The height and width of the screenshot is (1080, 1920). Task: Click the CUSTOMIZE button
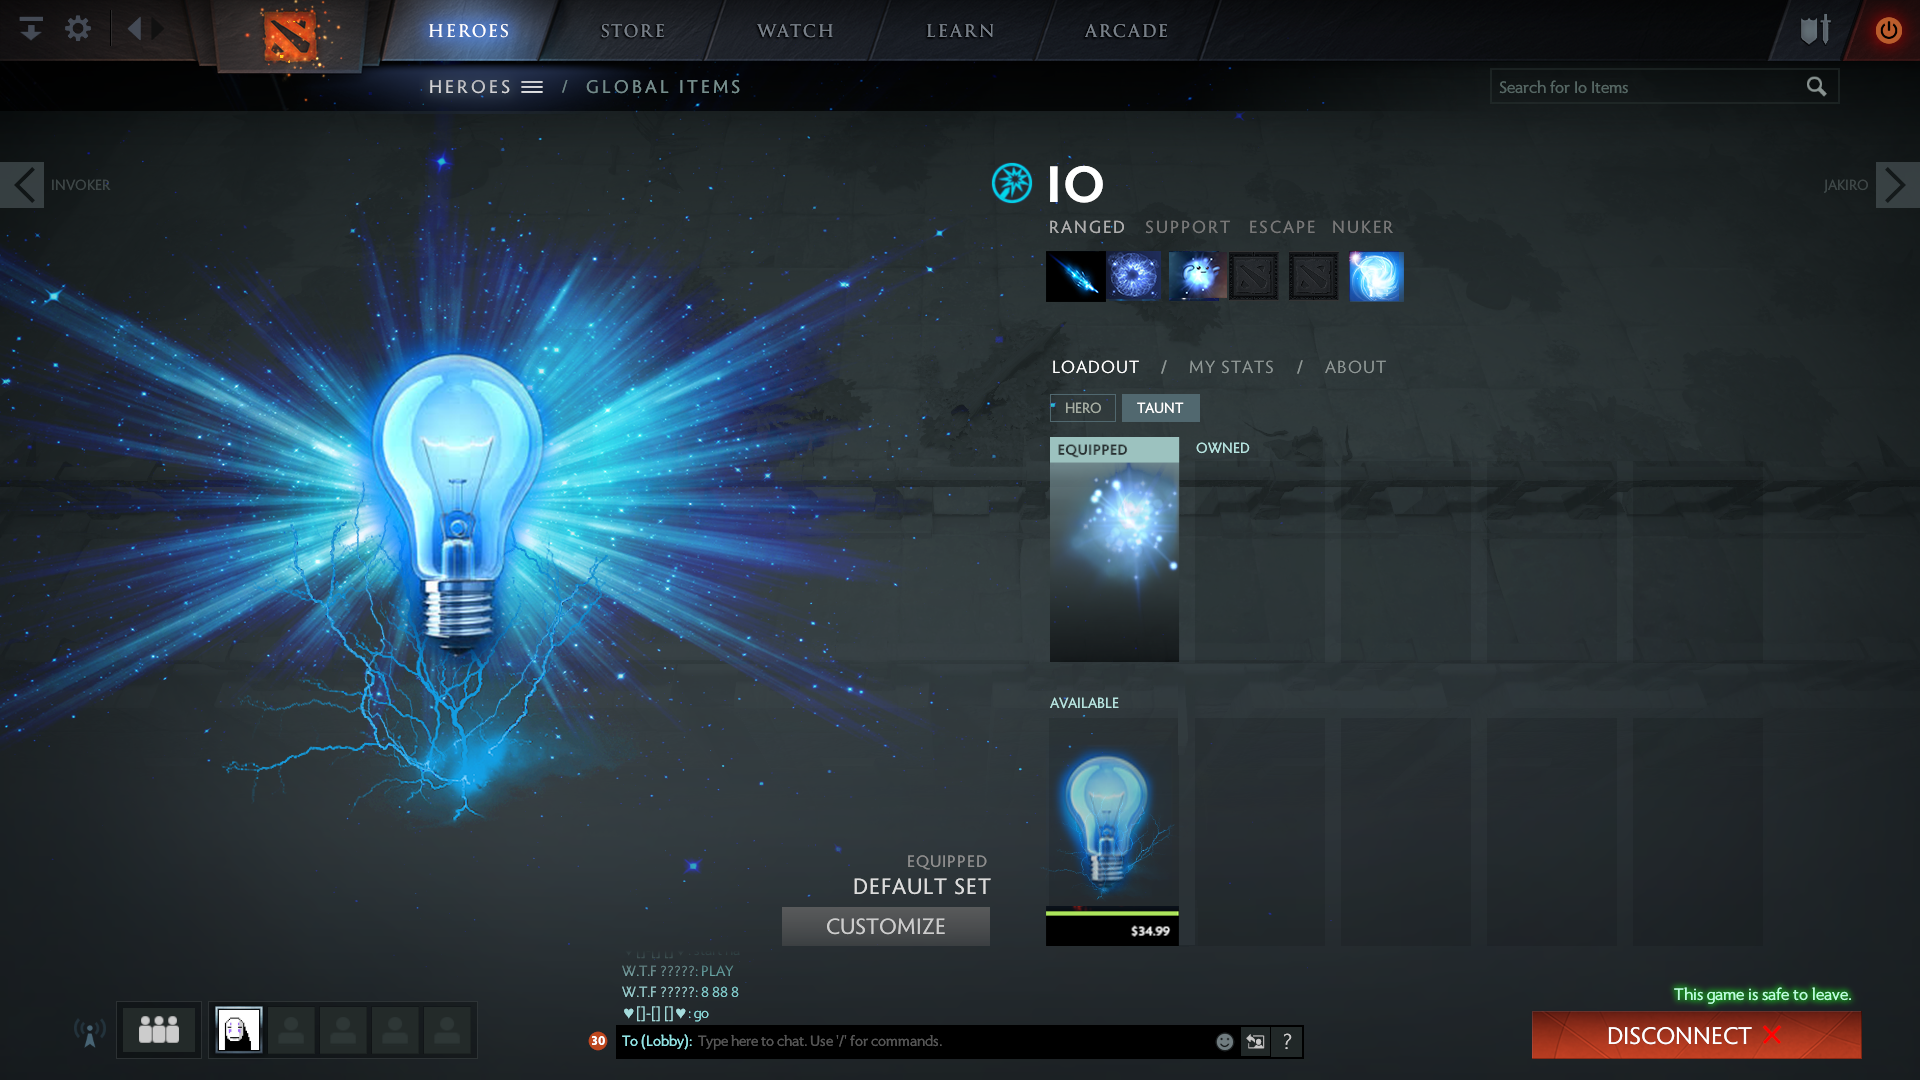point(885,926)
